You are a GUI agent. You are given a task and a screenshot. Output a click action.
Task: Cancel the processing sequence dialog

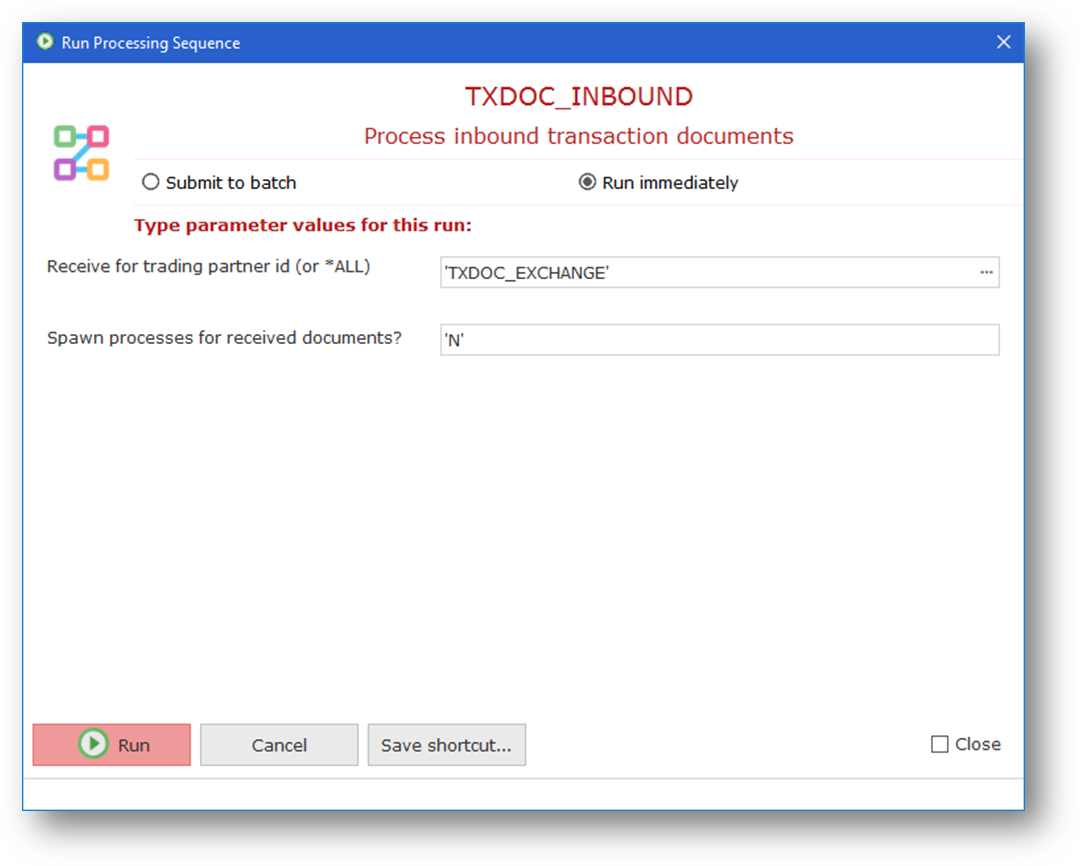[279, 744]
